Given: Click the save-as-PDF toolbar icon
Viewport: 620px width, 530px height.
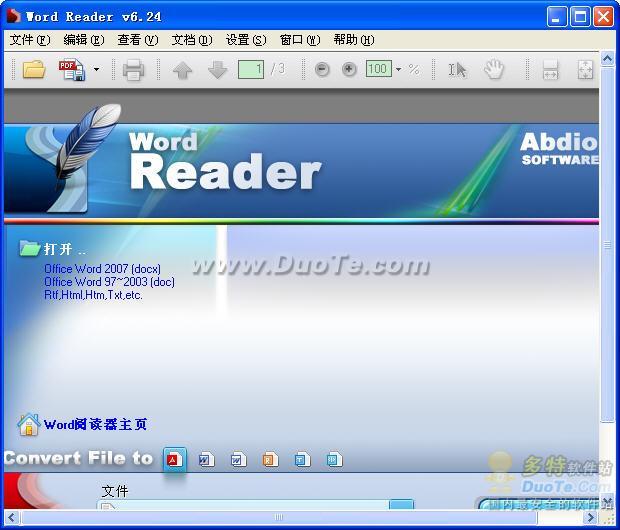Looking at the screenshot, I should click(x=72, y=70).
